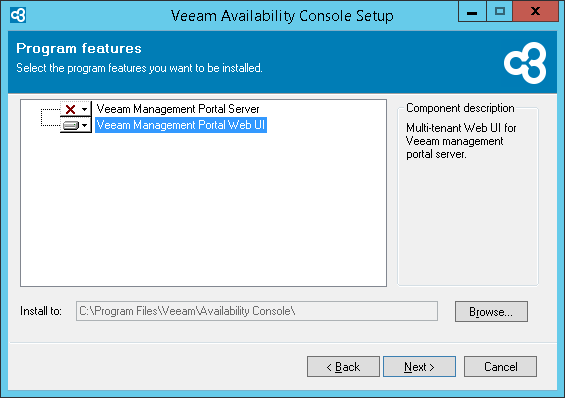This screenshot has width=565, height=398.
Task: Click the red X icon for Portal Server
Action: [x=70, y=109]
